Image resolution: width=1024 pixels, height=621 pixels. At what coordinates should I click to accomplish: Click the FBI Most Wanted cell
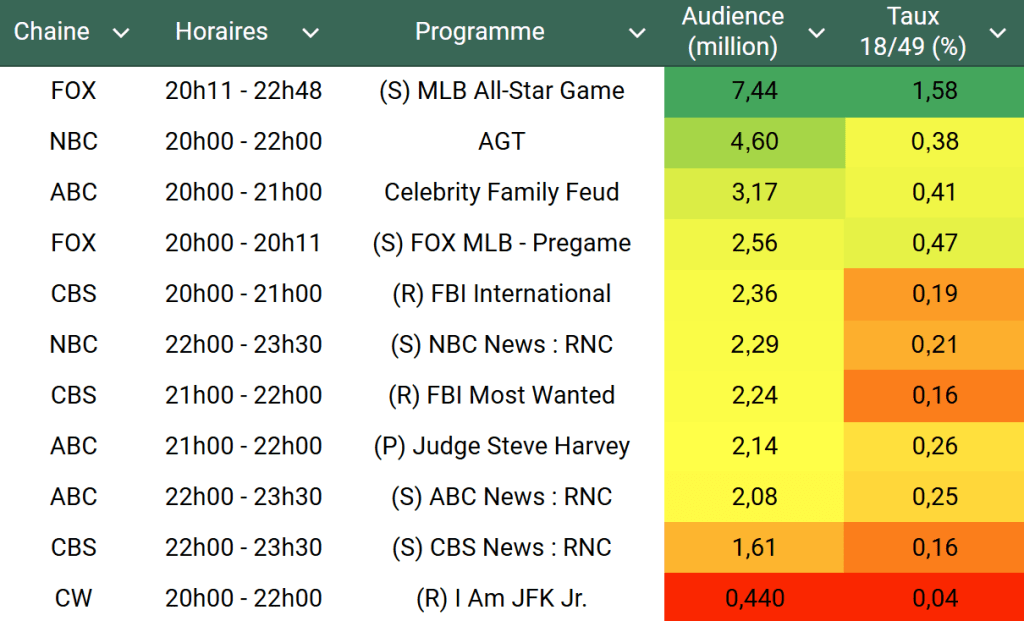click(501, 395)
